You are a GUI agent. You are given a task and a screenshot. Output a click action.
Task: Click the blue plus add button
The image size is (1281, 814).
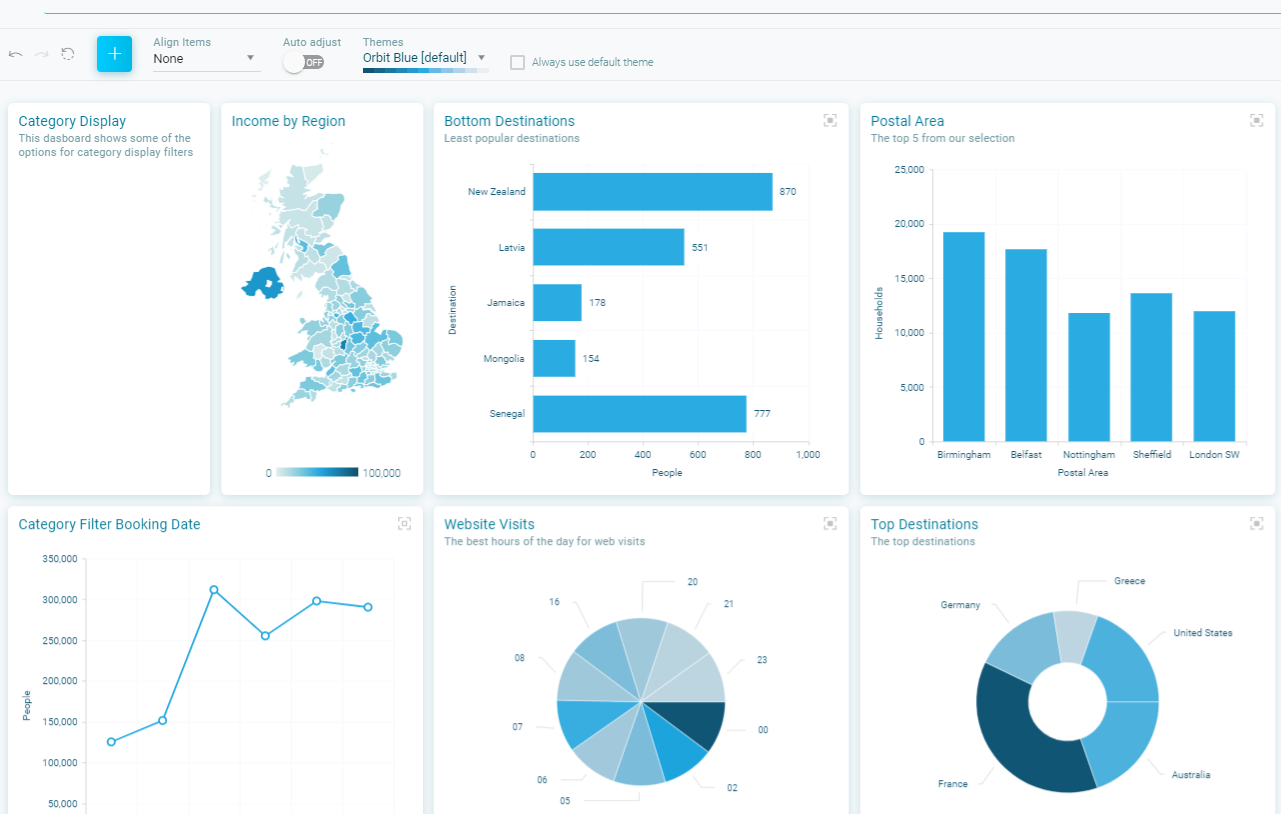(114, 54)
